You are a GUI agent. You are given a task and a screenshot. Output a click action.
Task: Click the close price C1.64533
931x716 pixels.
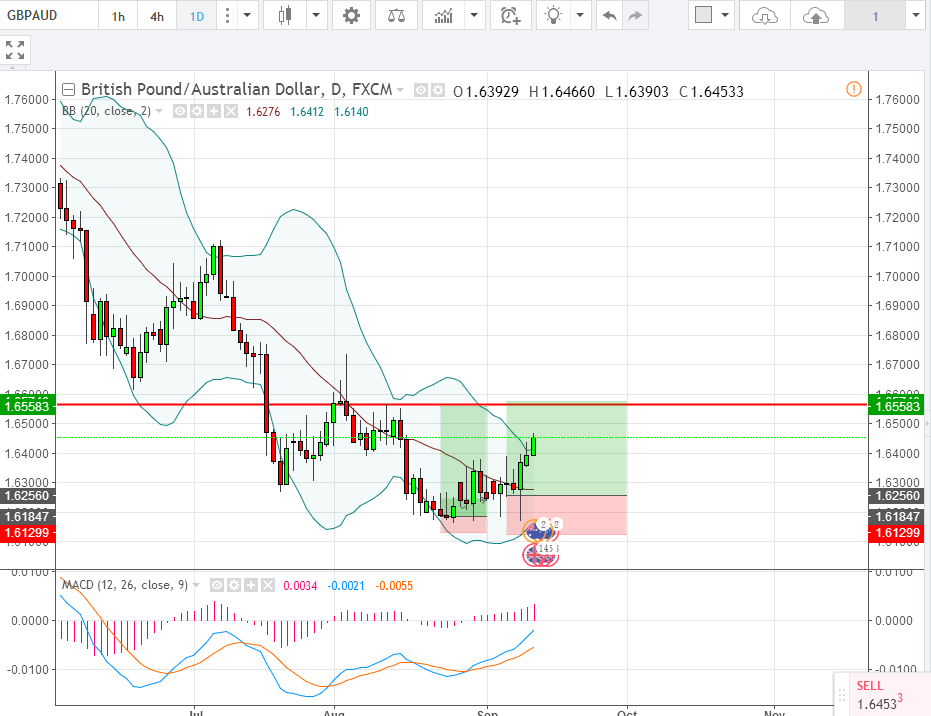click(711, 91)
